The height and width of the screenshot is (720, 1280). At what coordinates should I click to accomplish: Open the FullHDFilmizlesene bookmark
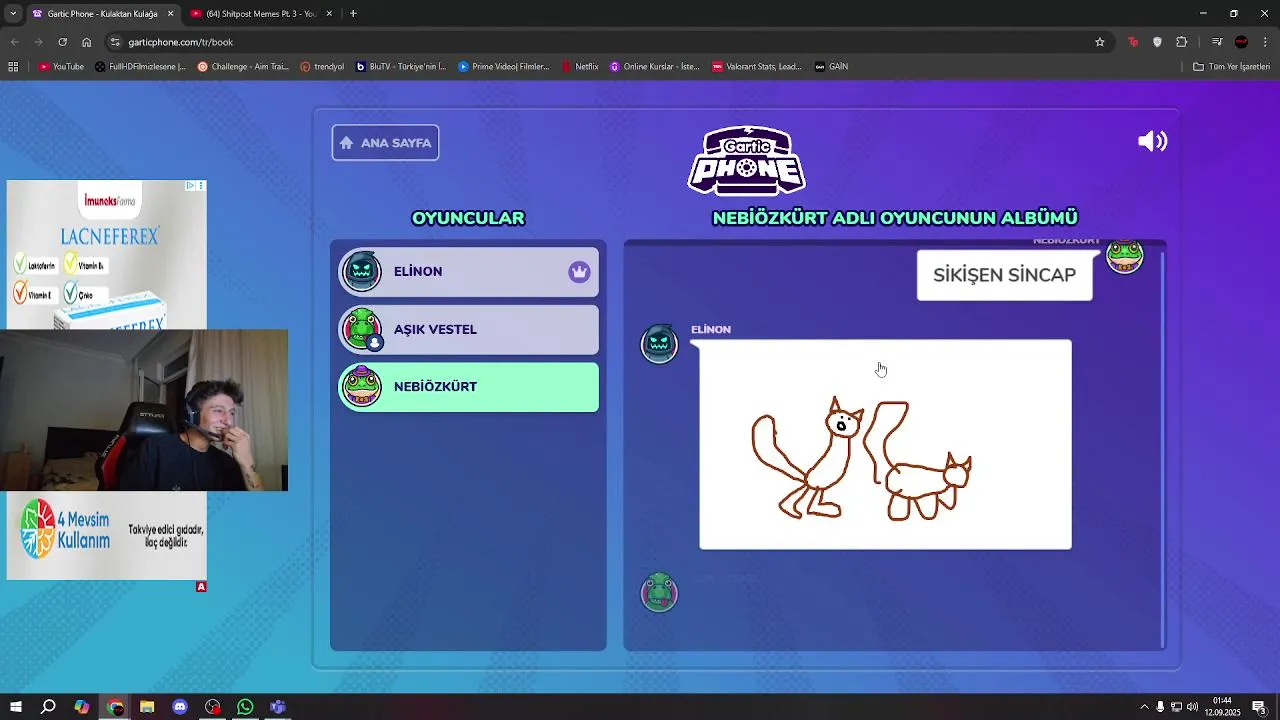140,67
